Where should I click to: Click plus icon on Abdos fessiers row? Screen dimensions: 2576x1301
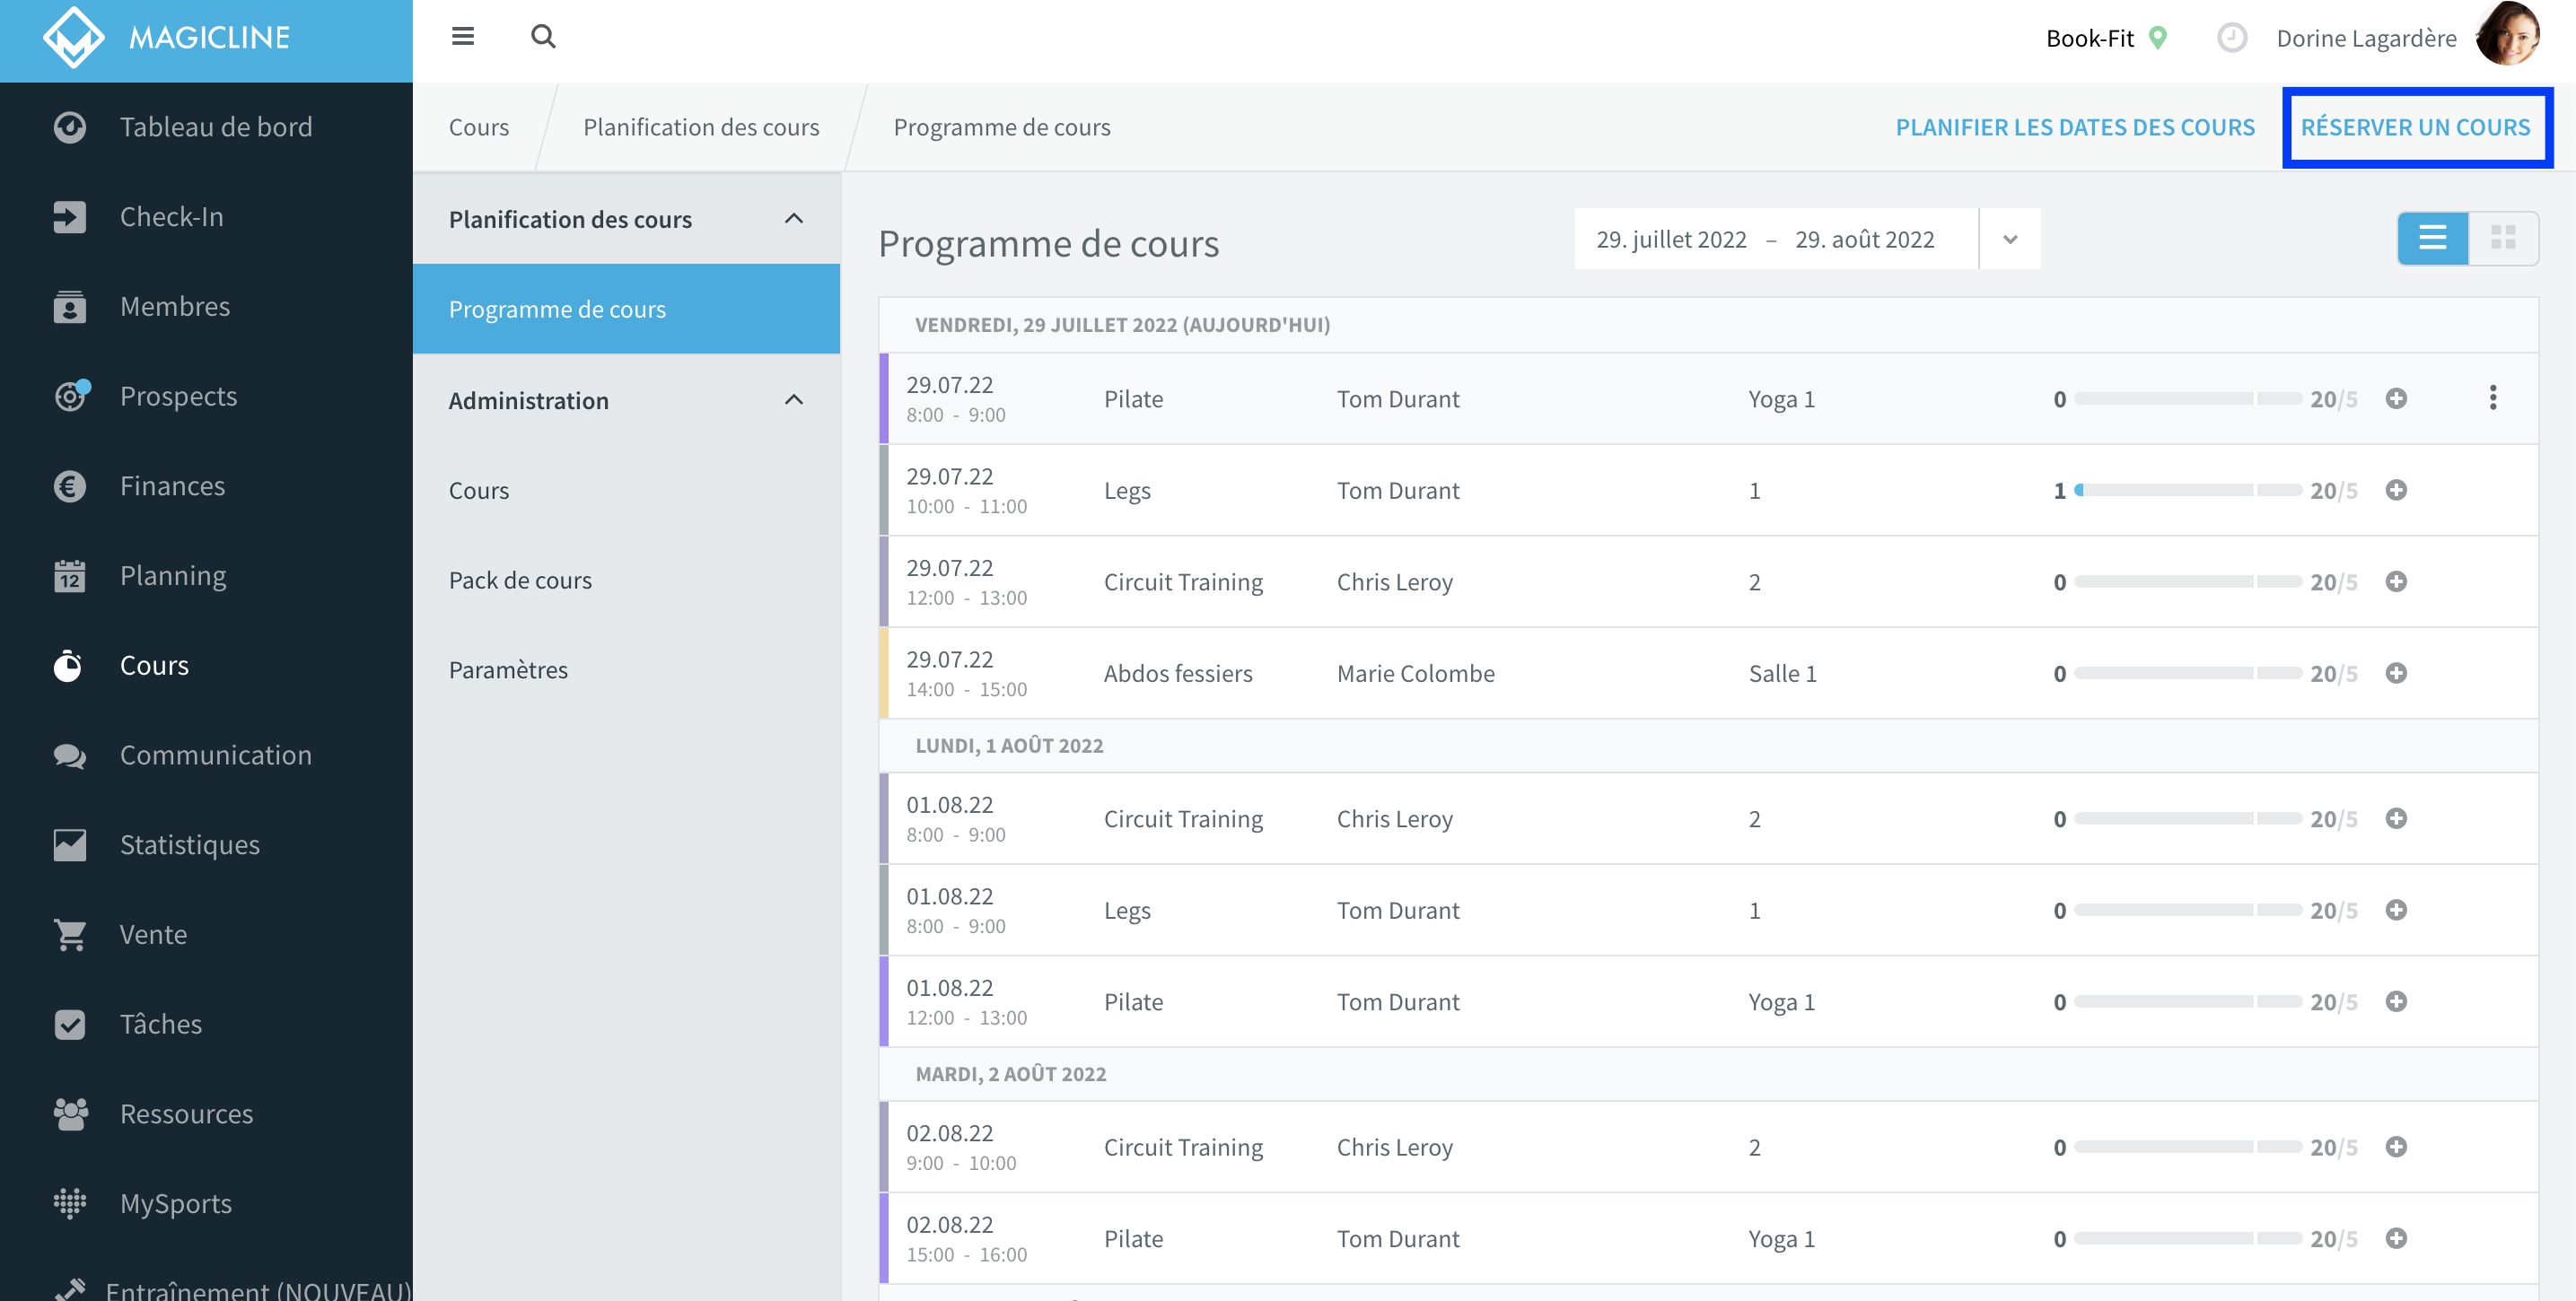pyautogui.click(x=2396, y=673)
